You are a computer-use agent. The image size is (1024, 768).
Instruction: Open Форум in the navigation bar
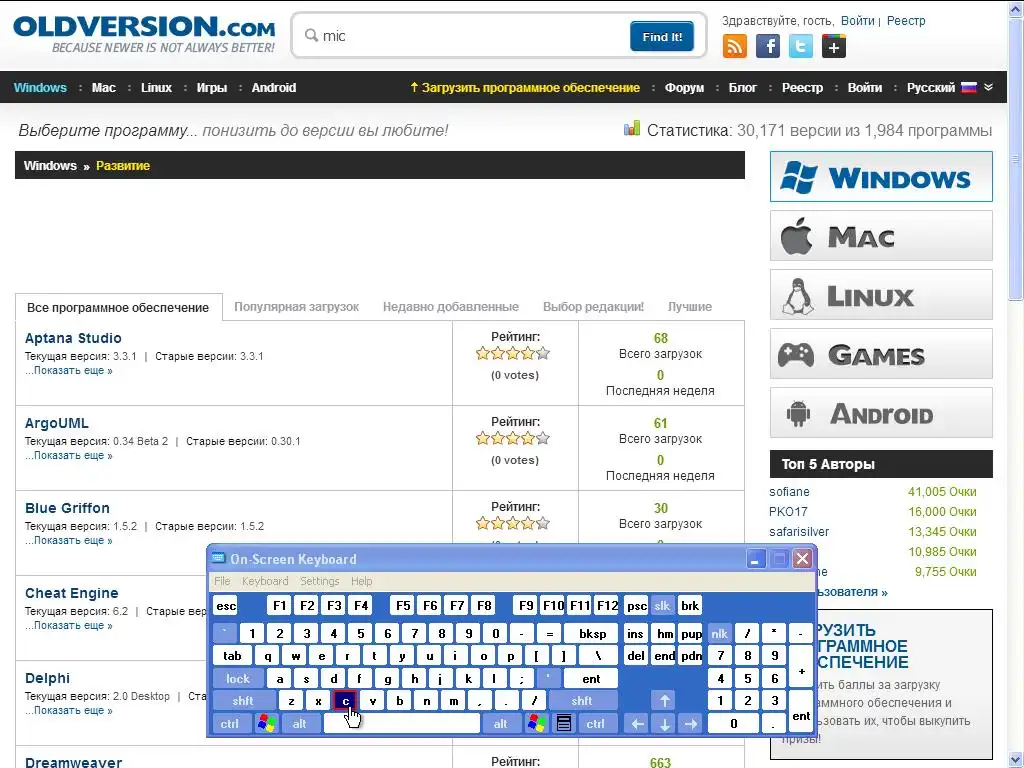click(684, 88)
